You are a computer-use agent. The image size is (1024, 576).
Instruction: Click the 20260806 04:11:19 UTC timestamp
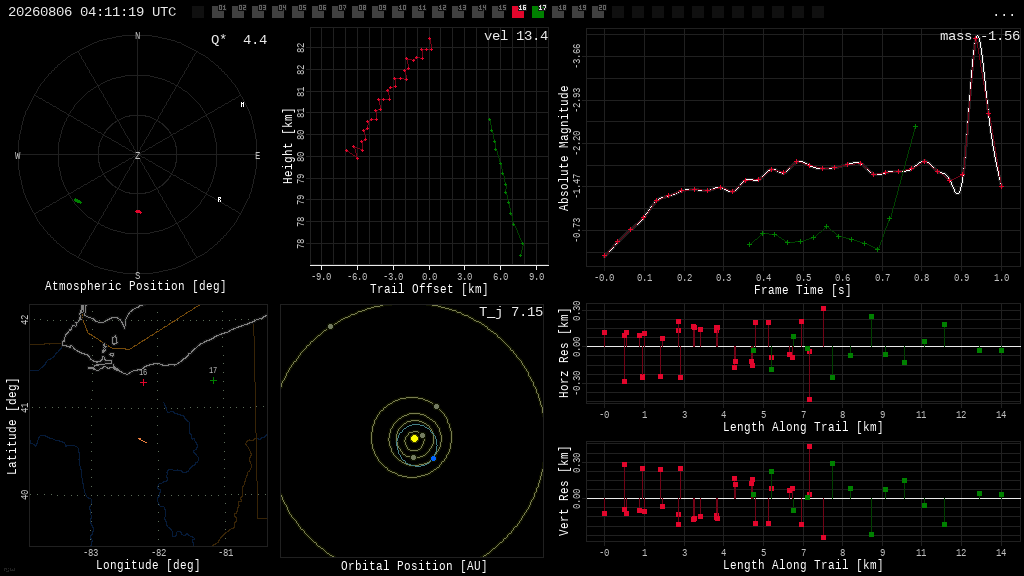pos(92,12)
